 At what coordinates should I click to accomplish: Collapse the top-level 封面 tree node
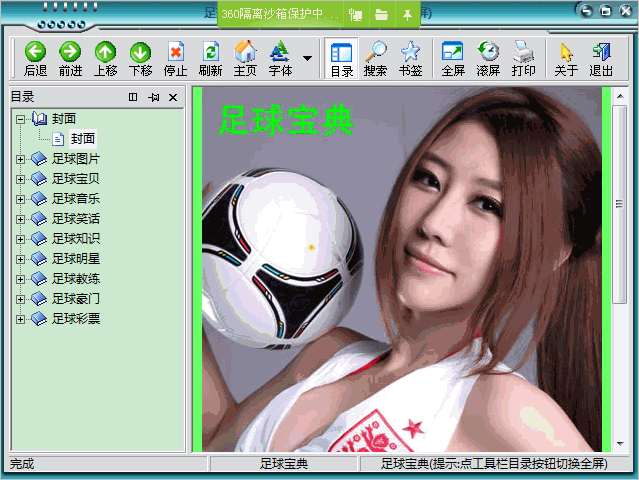point(20,119)
